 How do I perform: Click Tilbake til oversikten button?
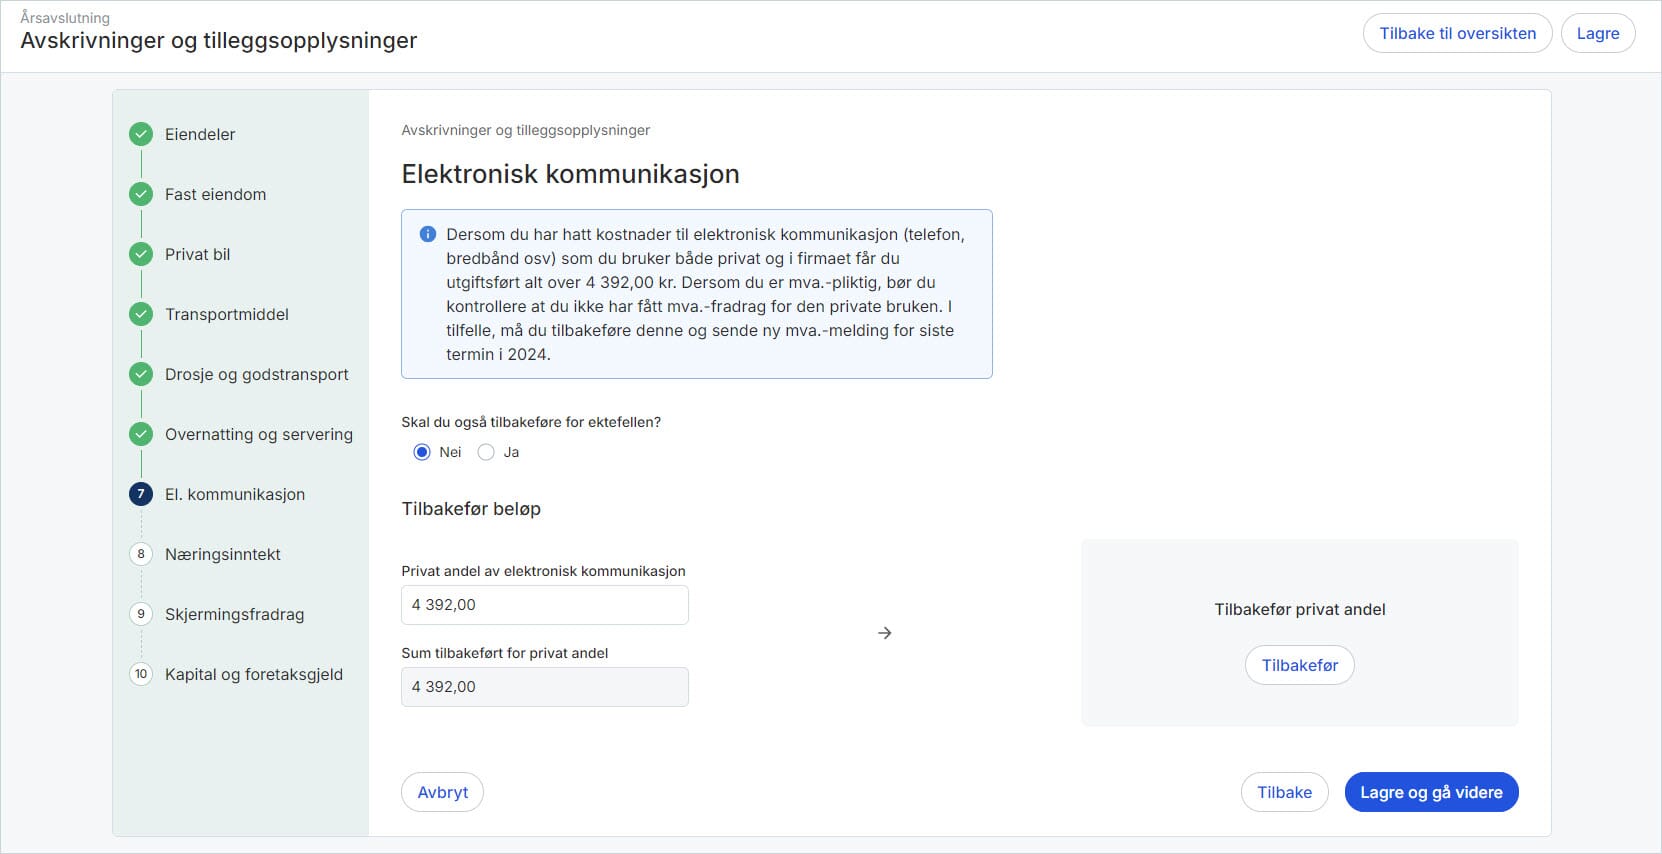[1457, 33]
